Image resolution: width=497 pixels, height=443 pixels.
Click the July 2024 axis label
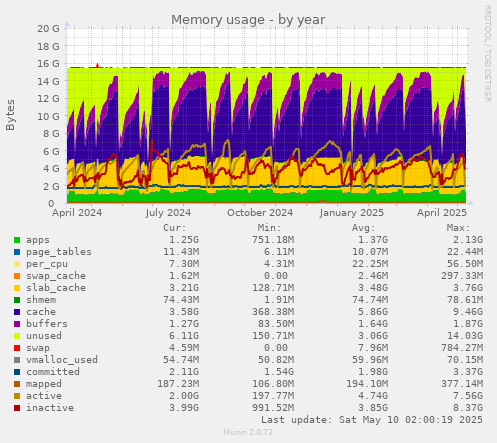(x=168, y=213)
